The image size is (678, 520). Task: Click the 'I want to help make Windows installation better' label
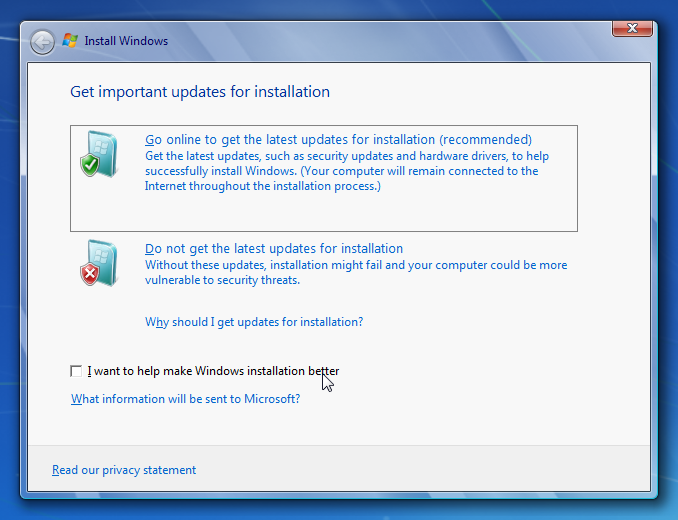coord(213,371)
